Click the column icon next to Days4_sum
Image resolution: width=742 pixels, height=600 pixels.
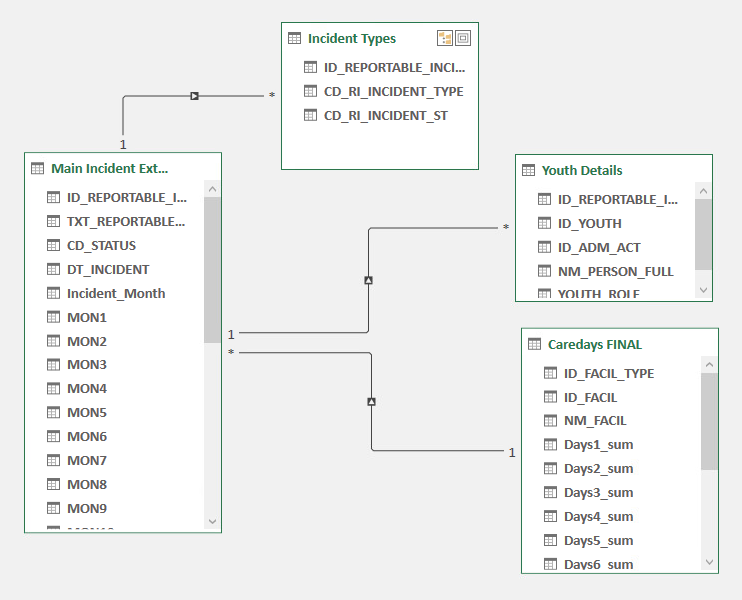tap(550, 516)
